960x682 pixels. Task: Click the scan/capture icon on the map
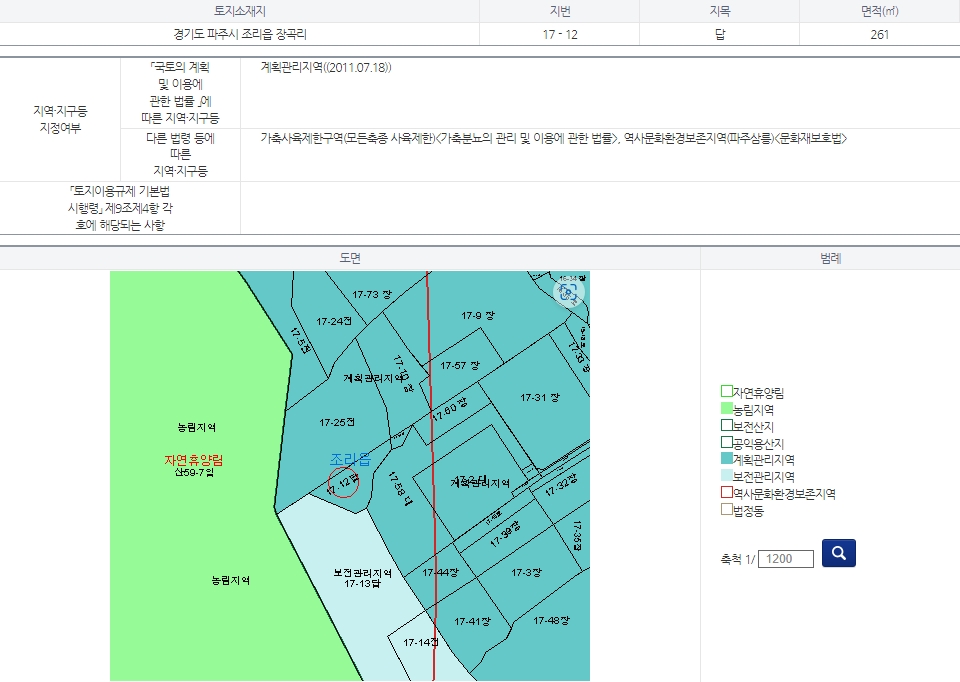coord(570,292)
